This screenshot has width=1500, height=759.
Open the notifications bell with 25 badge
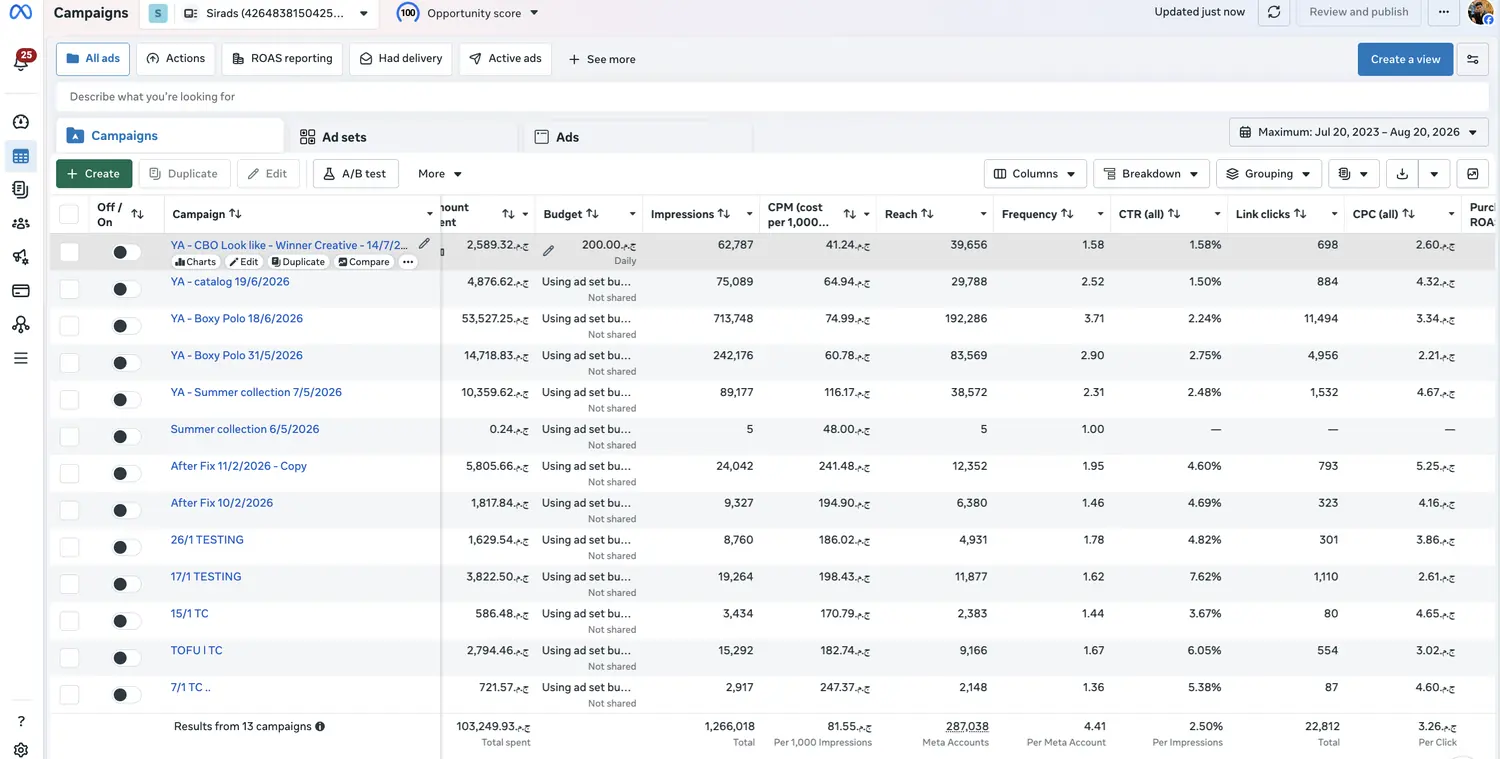pos(21,60)
